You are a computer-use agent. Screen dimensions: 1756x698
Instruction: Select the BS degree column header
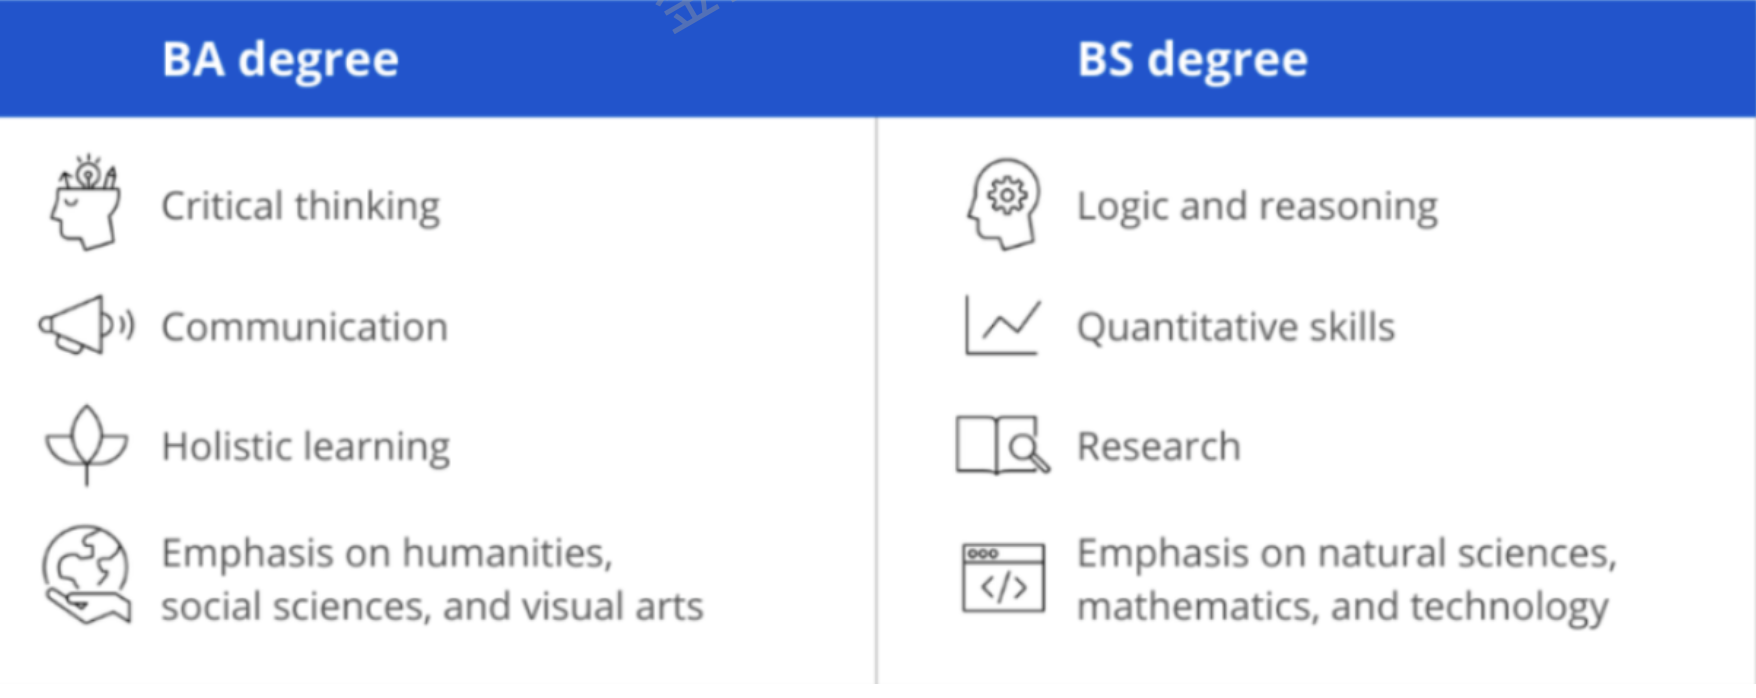(x=1192, y=59)
